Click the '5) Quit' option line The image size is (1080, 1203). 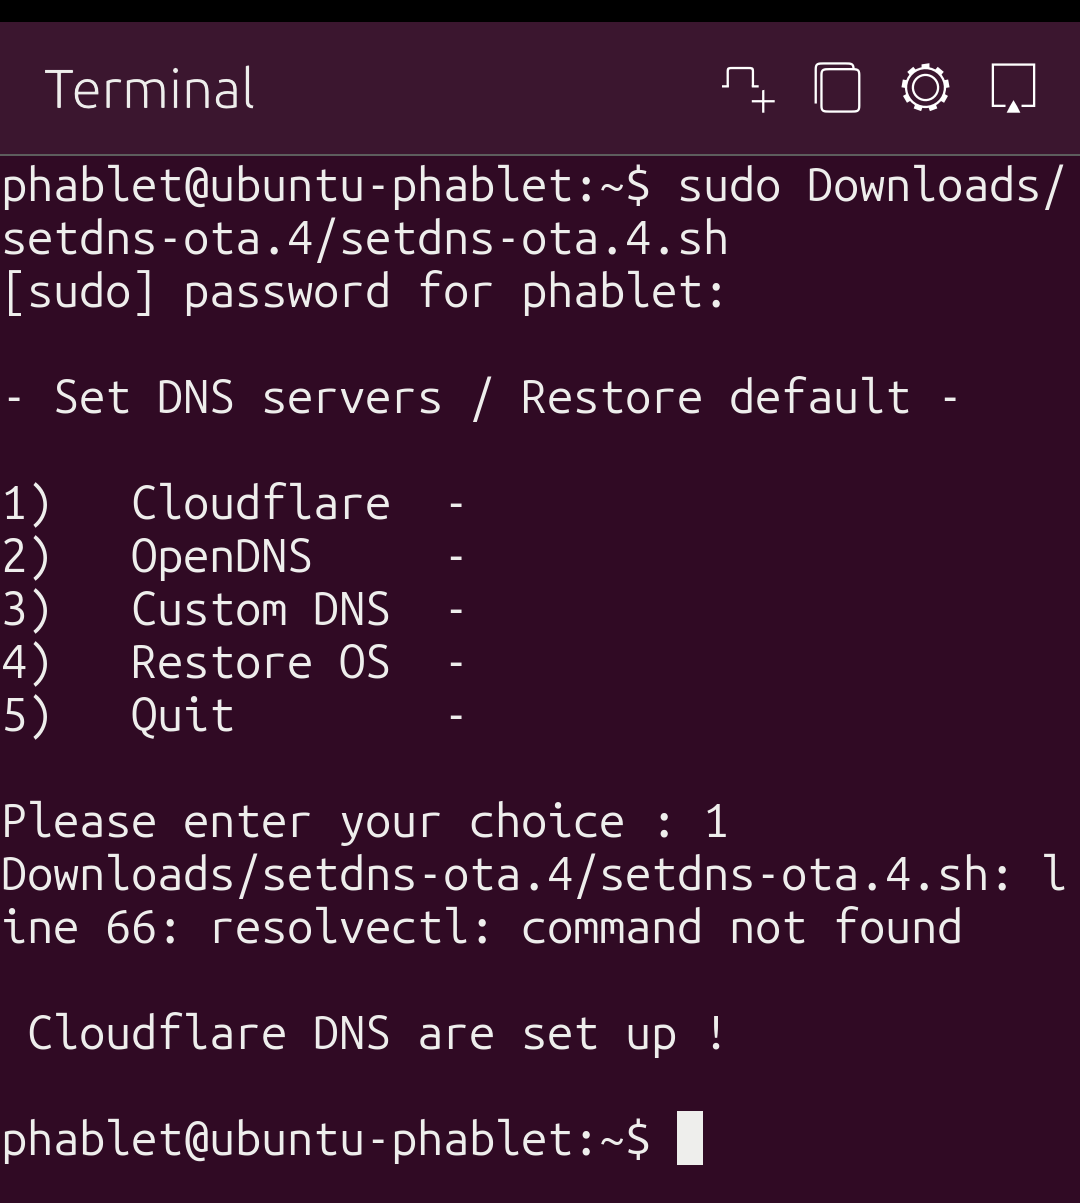pyautogui.click(x=180, y=714)
